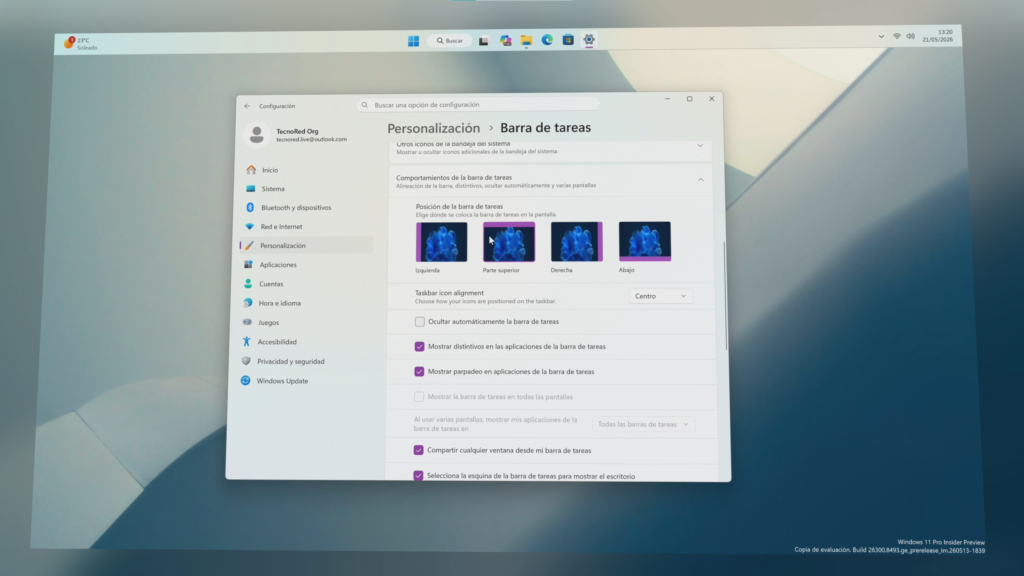Open Privacidad y seguridad settings

304,361
